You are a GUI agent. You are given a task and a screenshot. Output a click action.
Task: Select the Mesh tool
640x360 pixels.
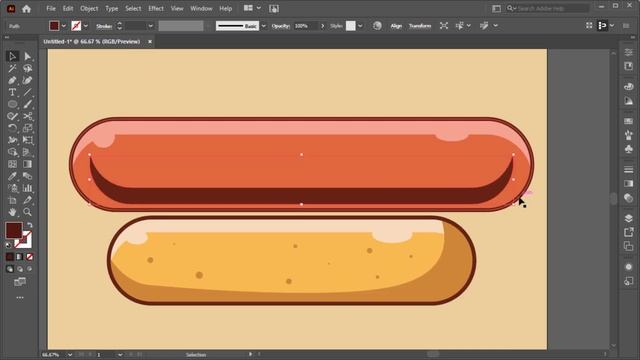click(x=12, y=164)
